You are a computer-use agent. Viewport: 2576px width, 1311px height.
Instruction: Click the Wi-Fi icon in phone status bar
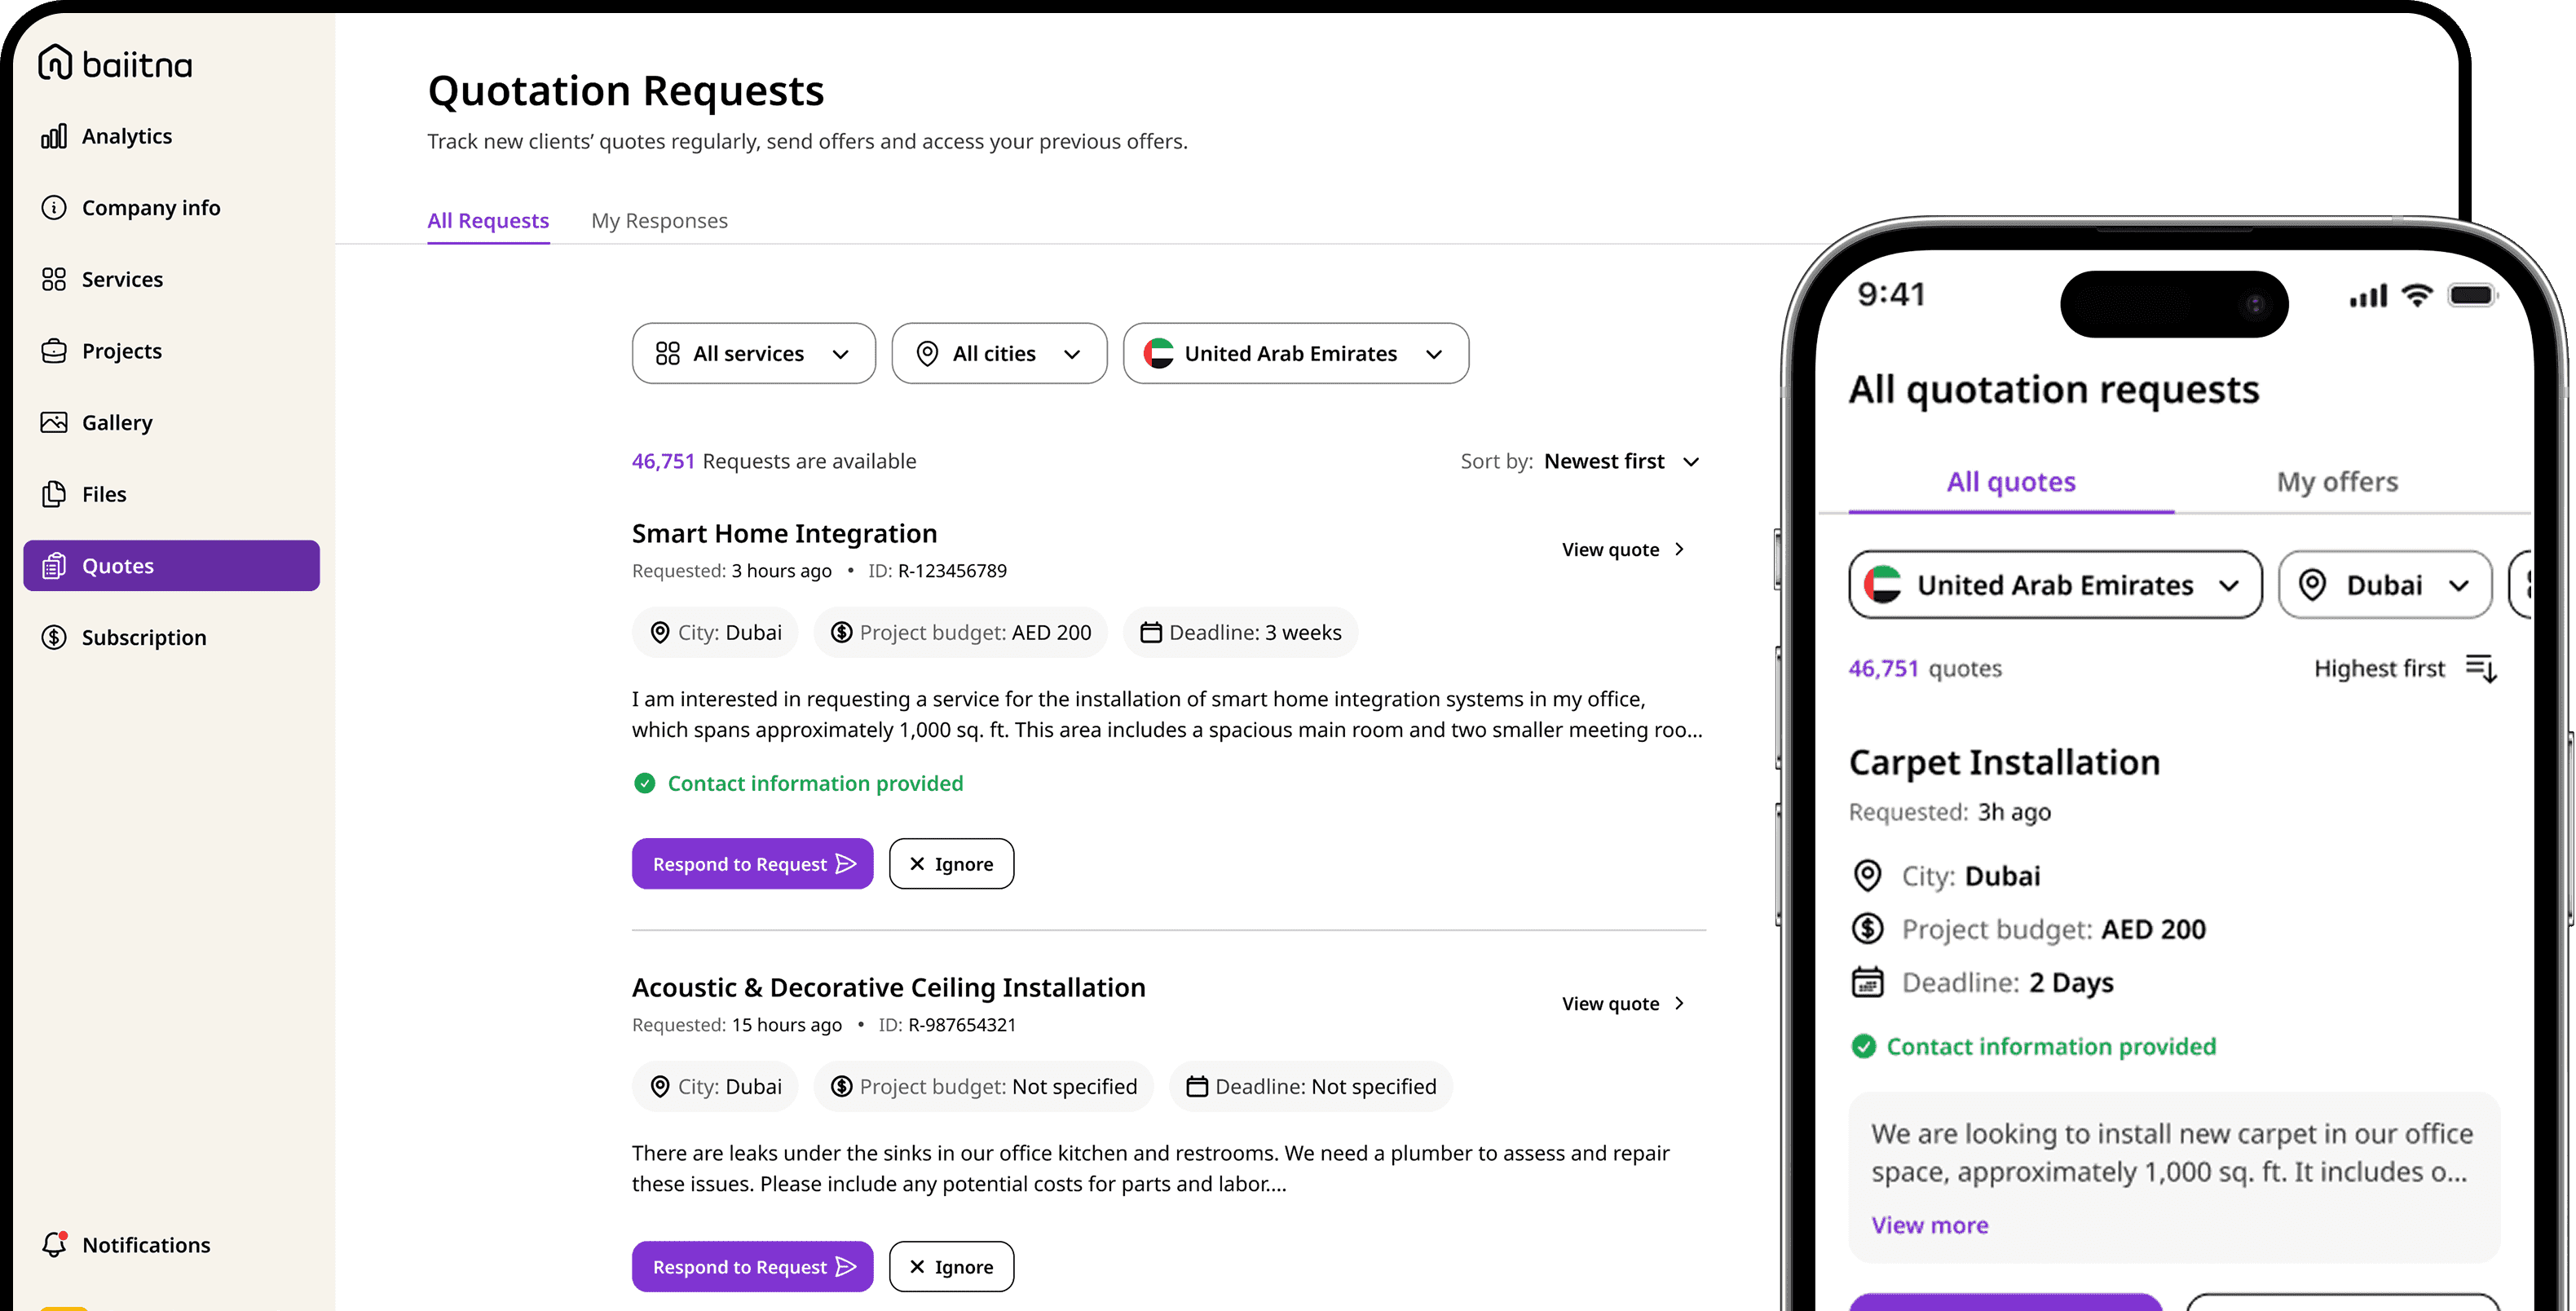point(2417,295)
